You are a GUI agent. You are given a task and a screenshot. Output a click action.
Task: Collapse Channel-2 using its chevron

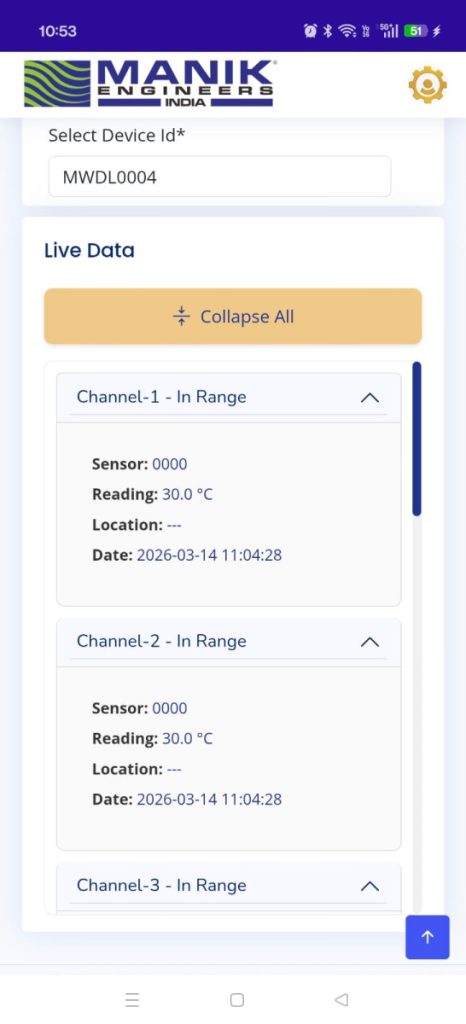pyautogui.click(x=369, y=641)
